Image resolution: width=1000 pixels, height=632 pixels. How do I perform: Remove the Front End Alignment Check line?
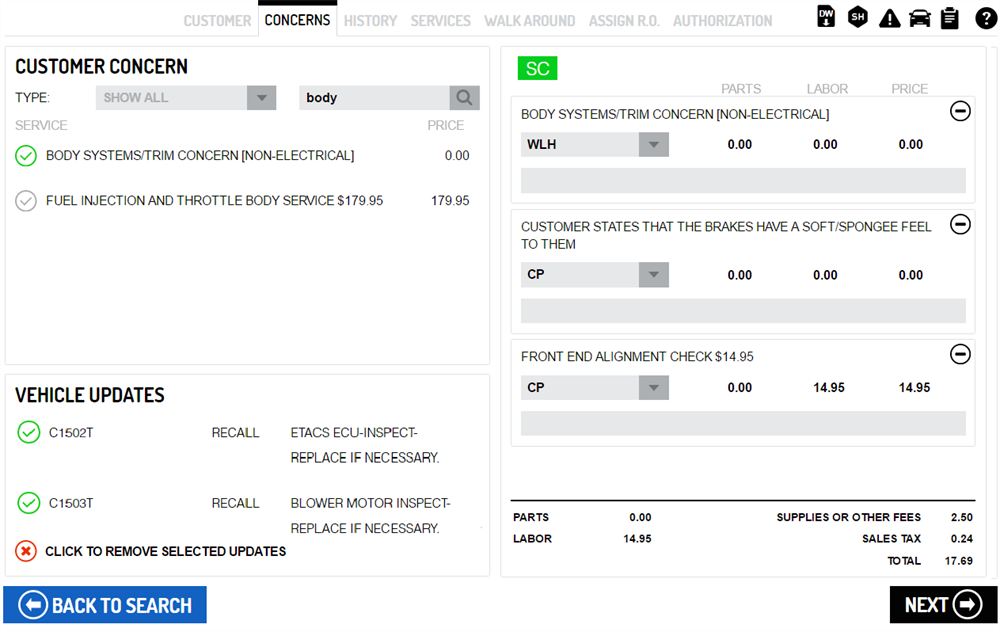(x=960, y=354)
